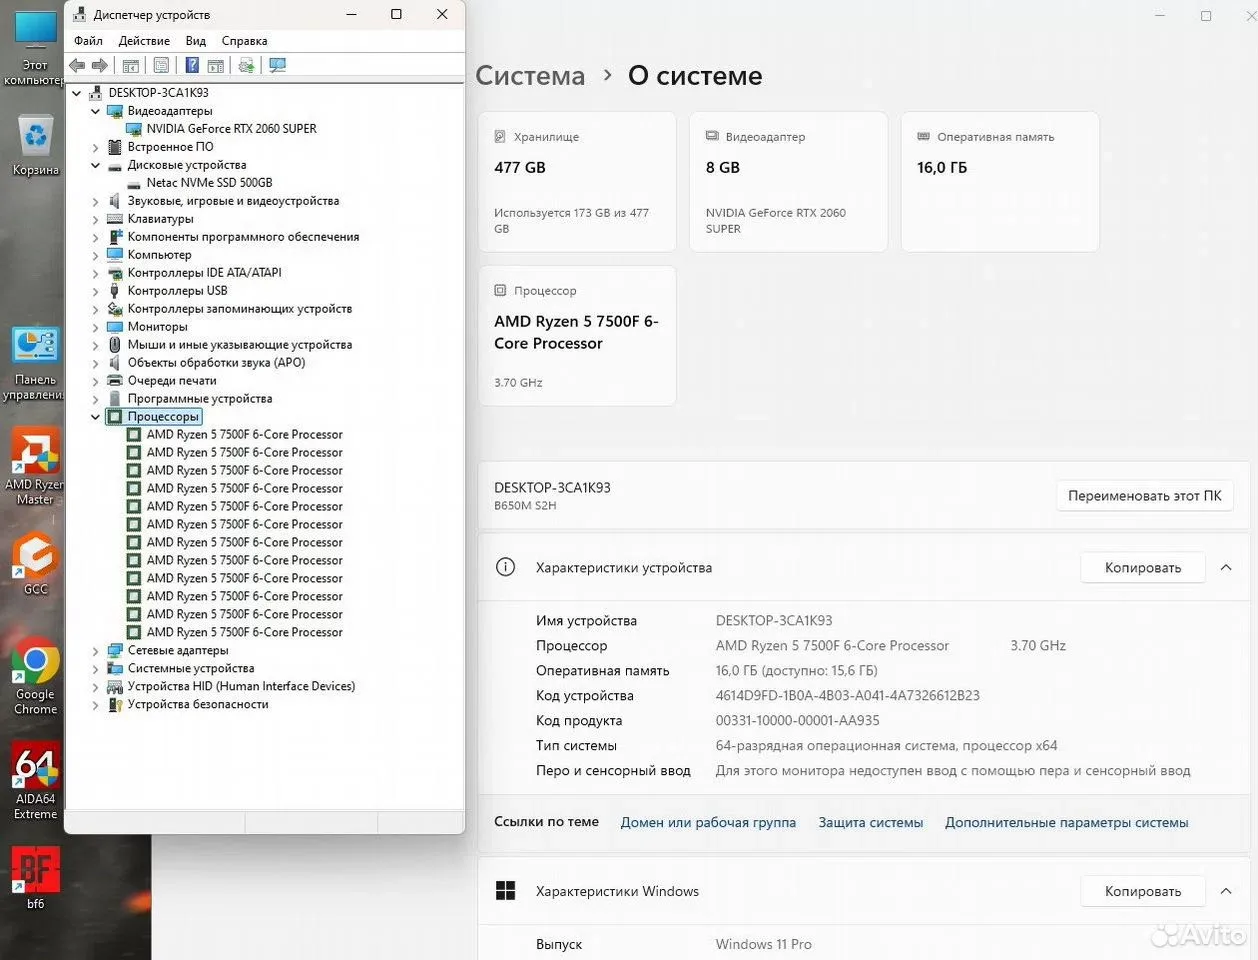This screenshot has width=1258, height=960.
Task: Open the Файл menu
Action: [x=88, y=41]
